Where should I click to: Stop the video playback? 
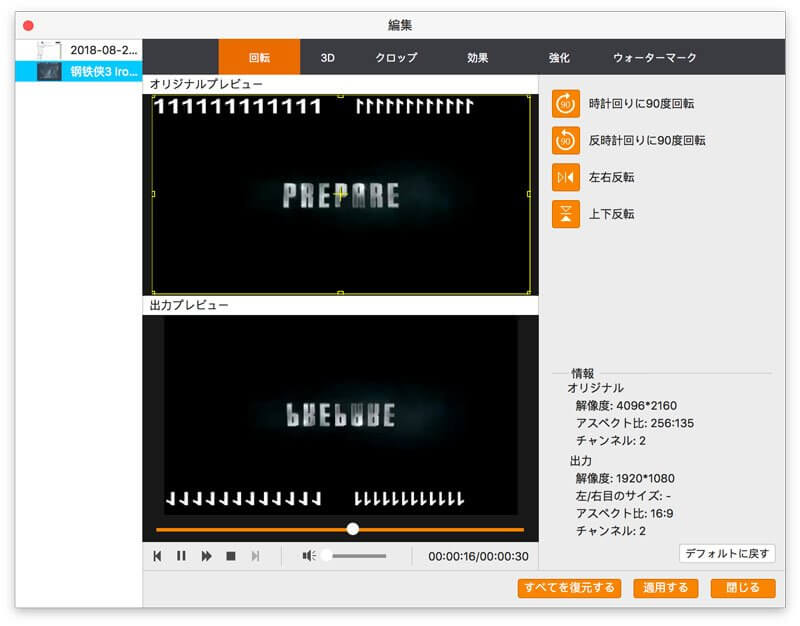[231, 556]
